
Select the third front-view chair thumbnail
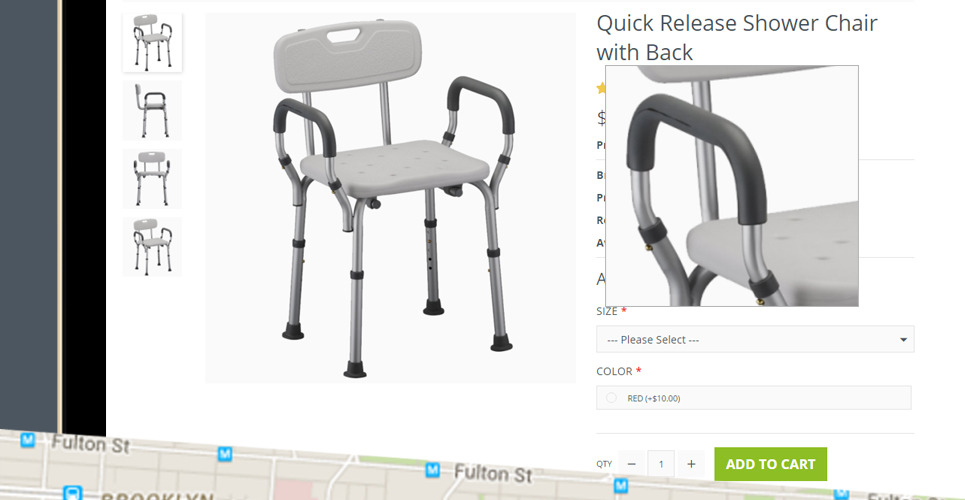152,179
